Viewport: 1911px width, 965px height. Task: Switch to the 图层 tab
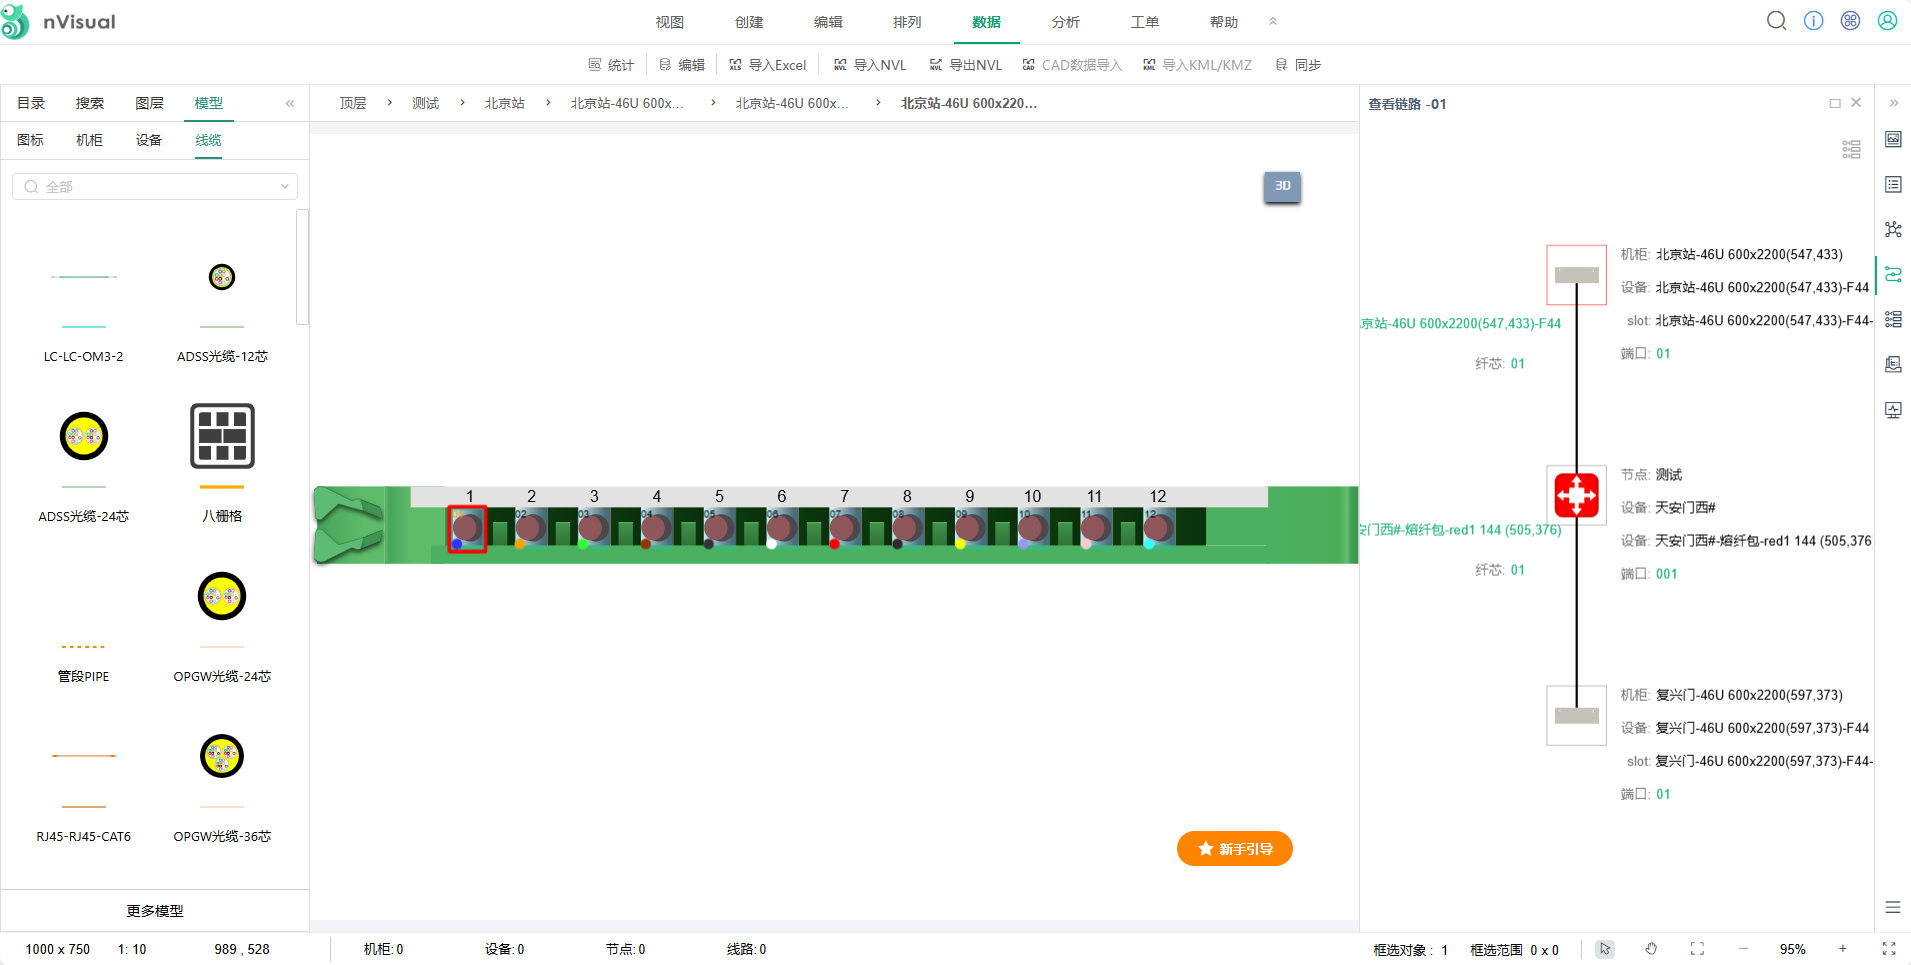click(x=149, y=103)
